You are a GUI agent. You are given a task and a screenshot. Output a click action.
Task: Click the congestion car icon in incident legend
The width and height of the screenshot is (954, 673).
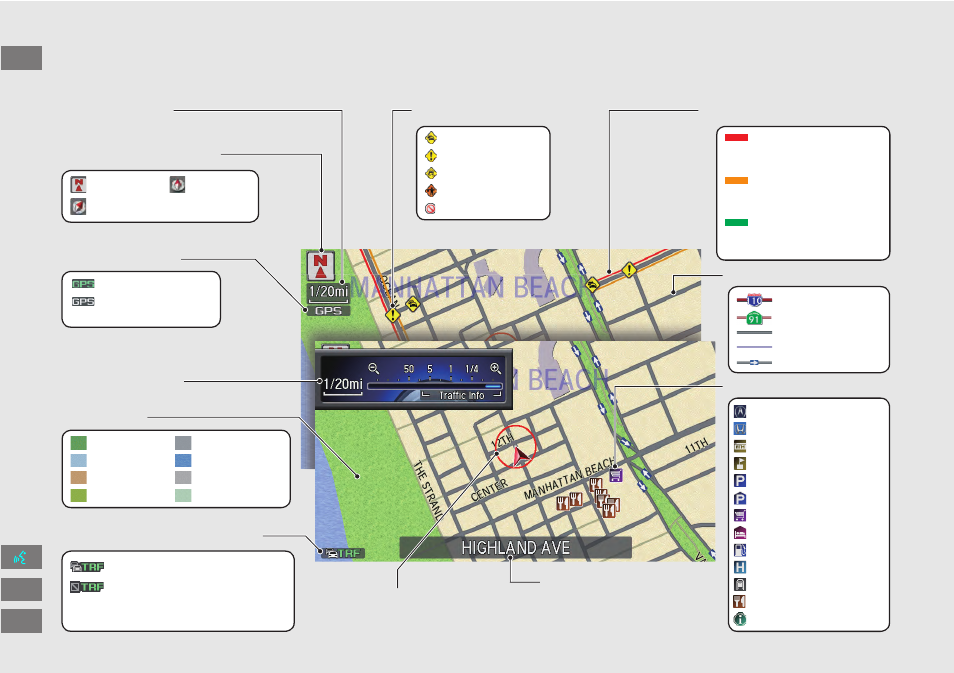(x=431, y=138)
